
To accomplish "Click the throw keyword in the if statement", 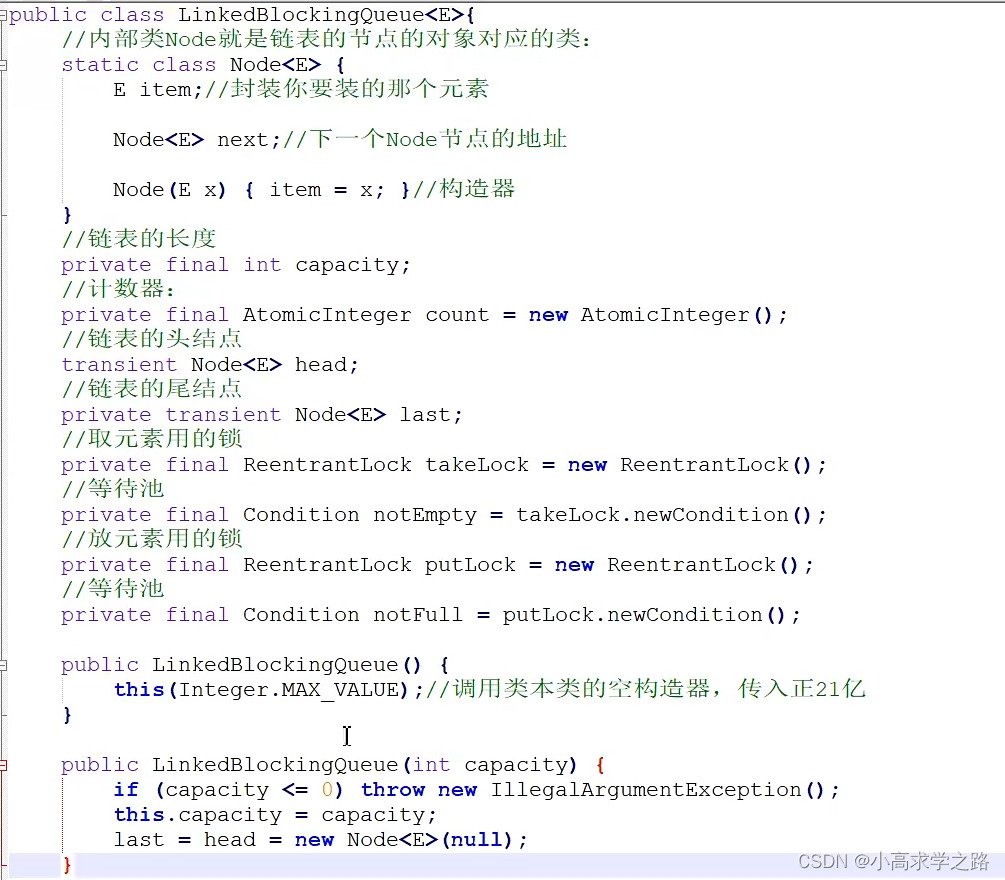I will [x=393, y=789].
